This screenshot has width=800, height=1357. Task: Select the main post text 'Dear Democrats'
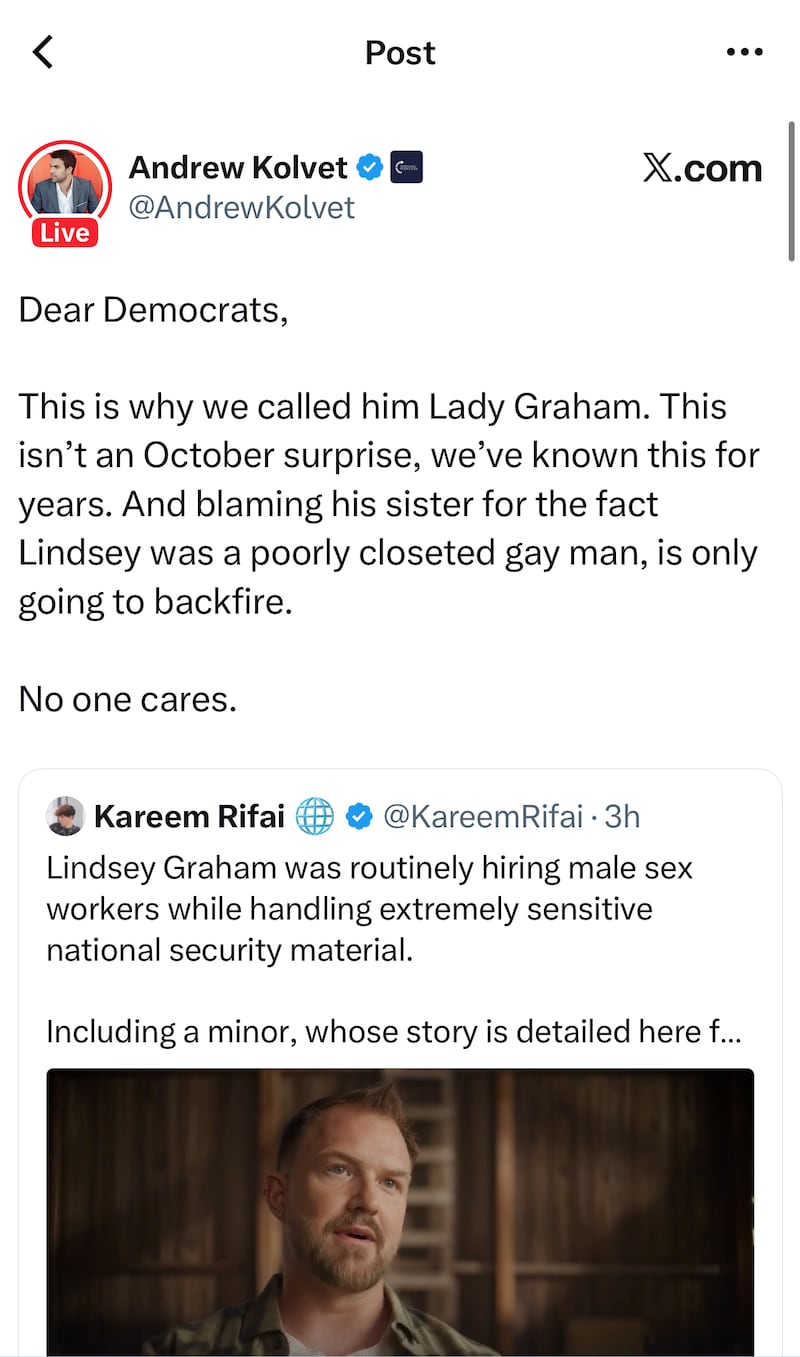point(154,310)
